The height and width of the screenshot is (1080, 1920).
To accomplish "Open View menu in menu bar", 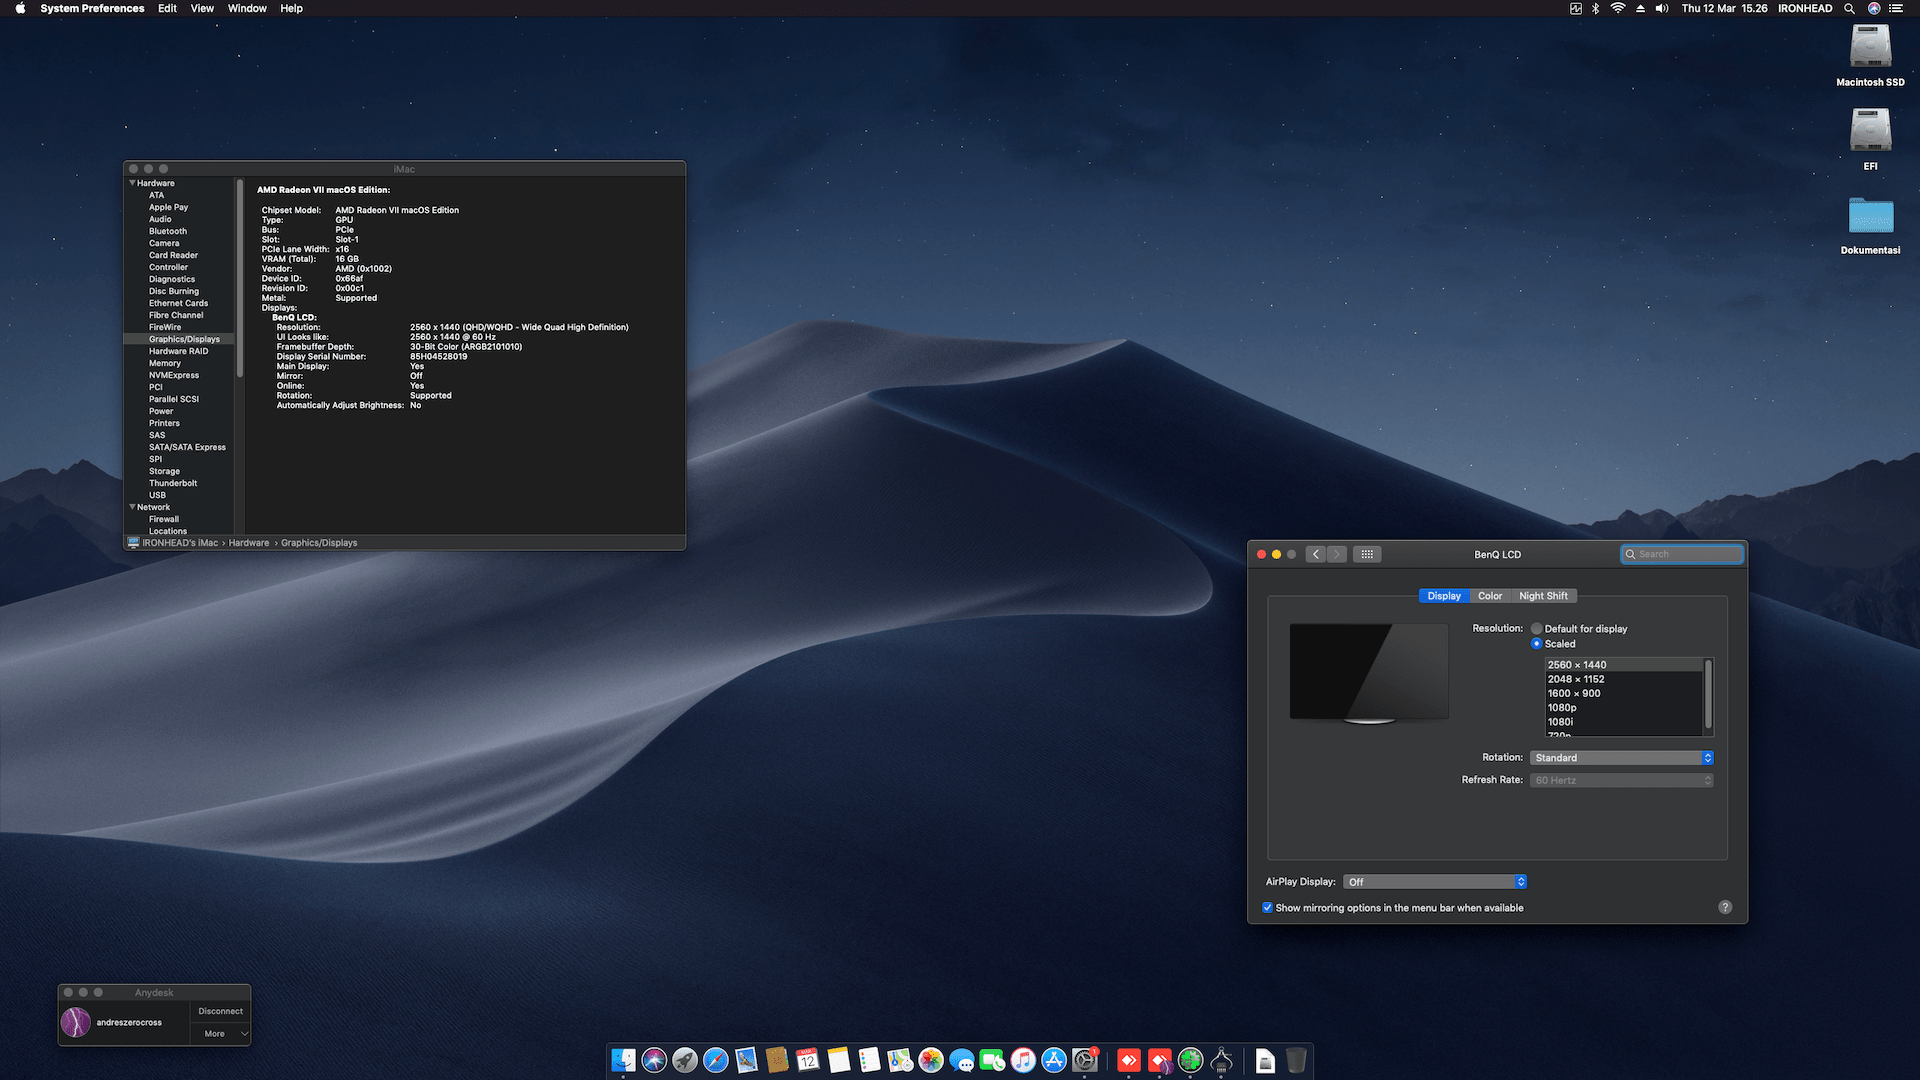I will pyautogui.click(x=202, y=8).
